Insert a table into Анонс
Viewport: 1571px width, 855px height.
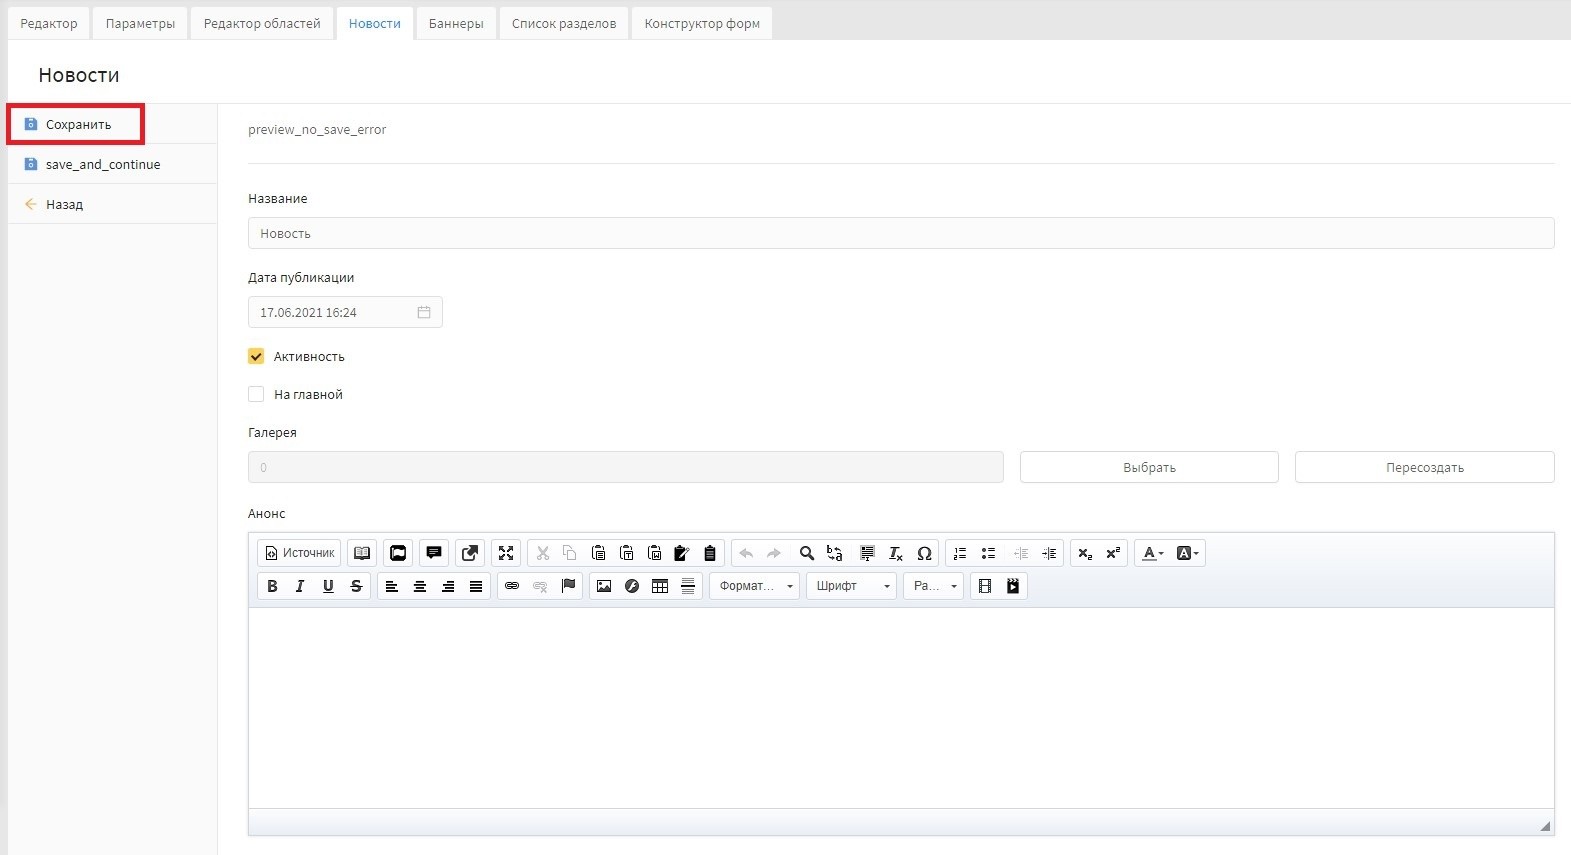coord(660,586)
